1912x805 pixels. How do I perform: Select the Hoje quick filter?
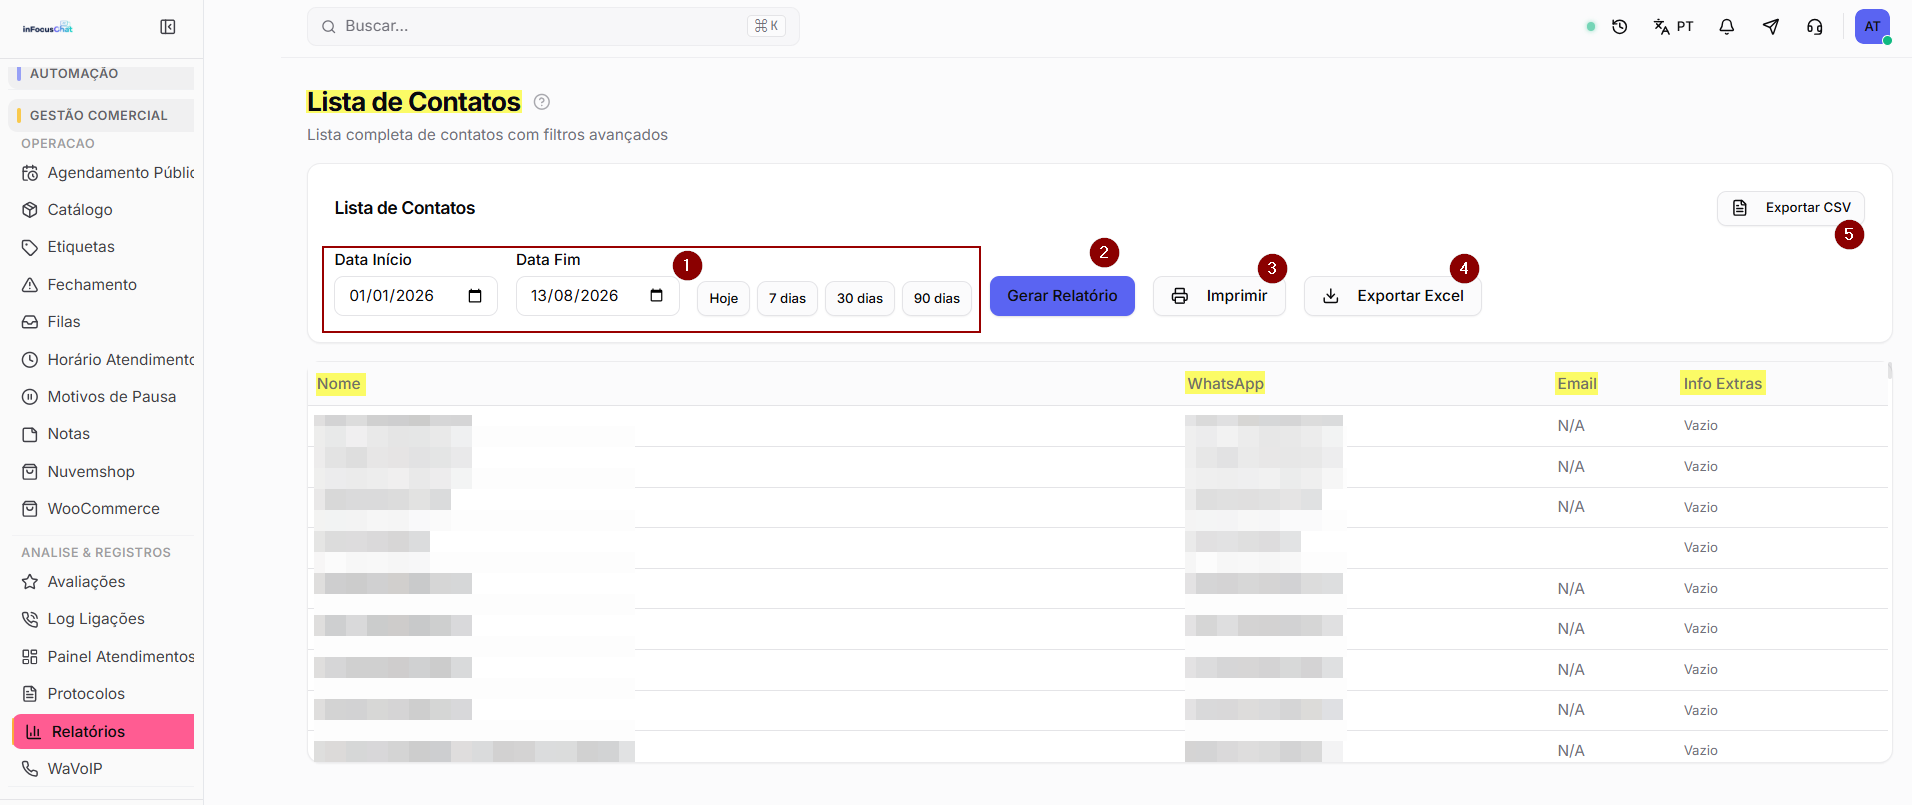click(x=724, y=299)
